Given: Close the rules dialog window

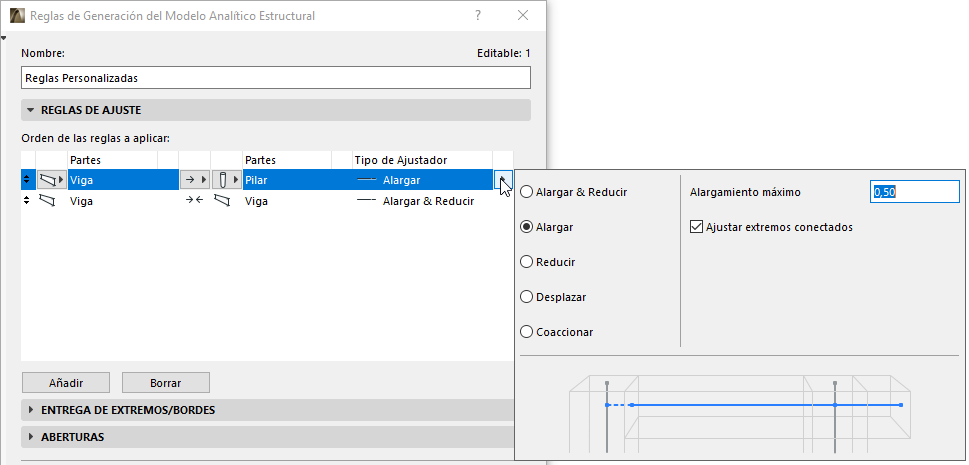Looking at the screenshot, I should (523, 15).
